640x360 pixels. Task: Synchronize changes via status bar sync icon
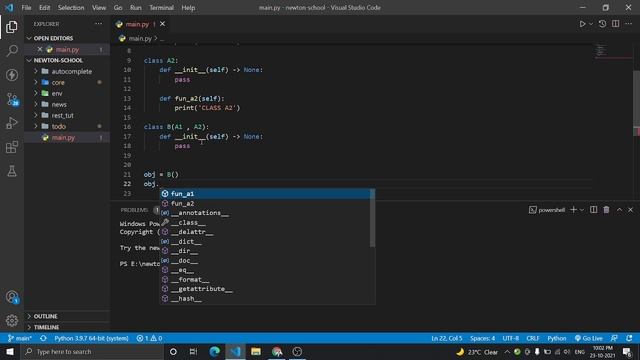tap(43, 338)
